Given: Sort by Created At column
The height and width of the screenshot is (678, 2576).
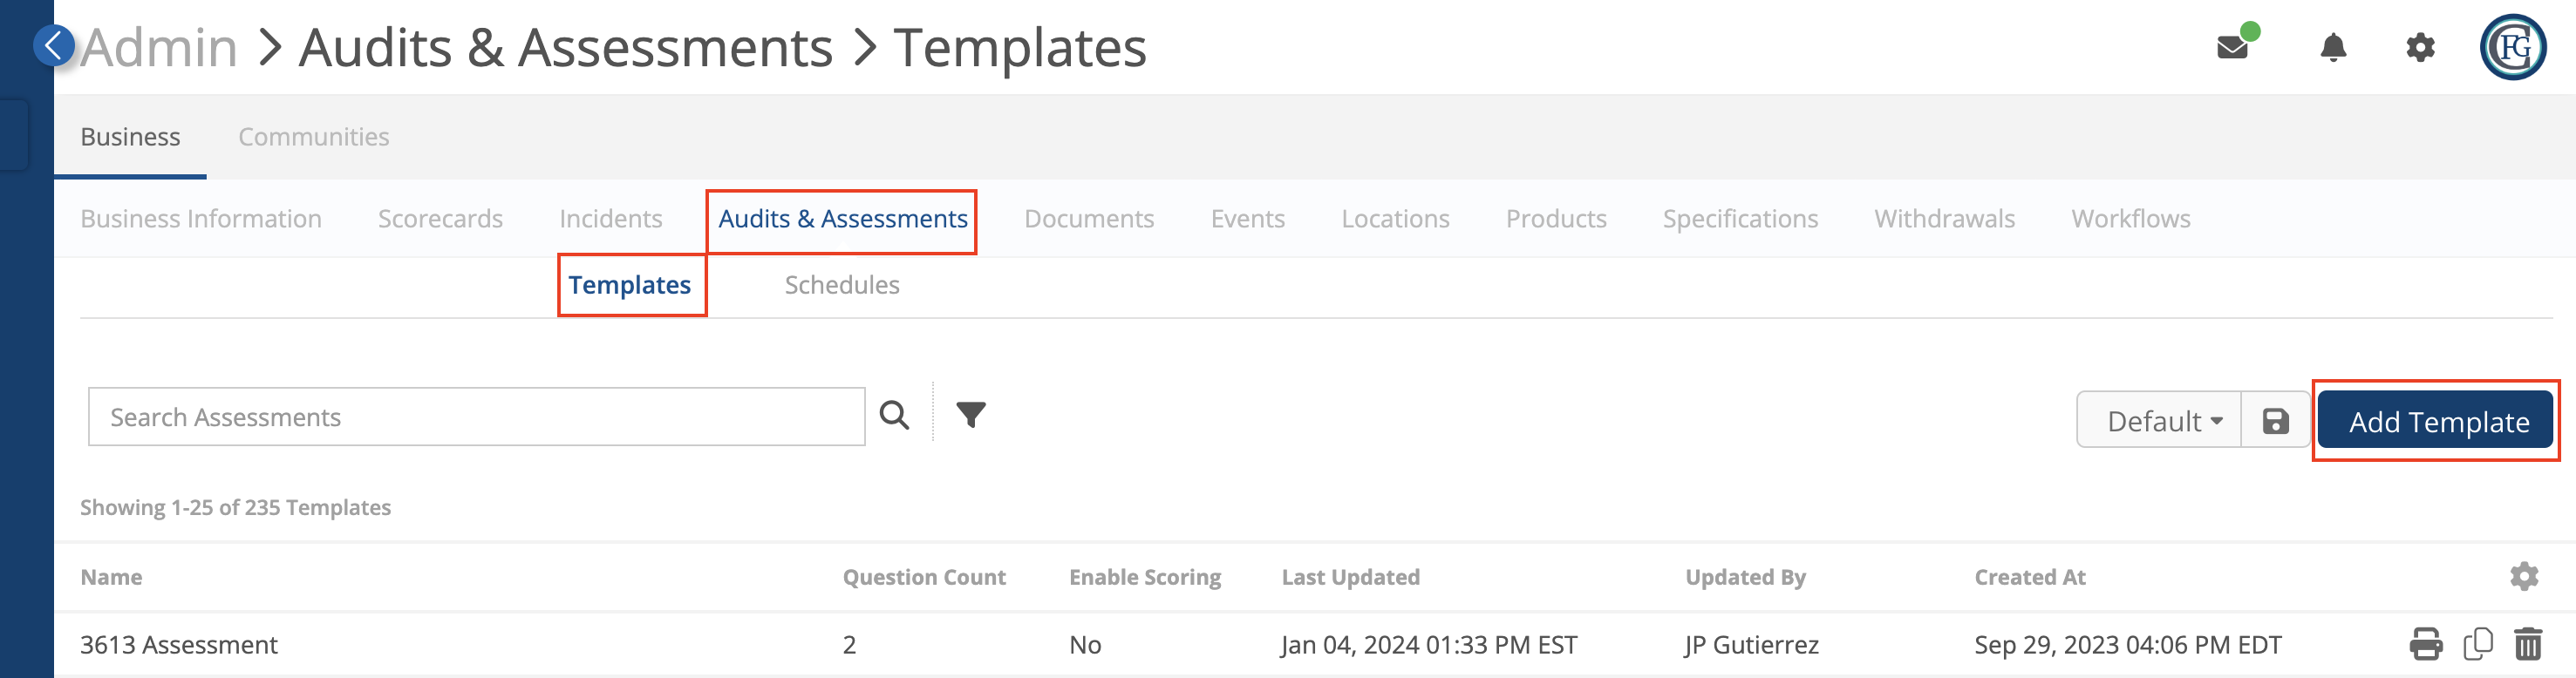Looking at the screenshot, I should (2029, 577).
